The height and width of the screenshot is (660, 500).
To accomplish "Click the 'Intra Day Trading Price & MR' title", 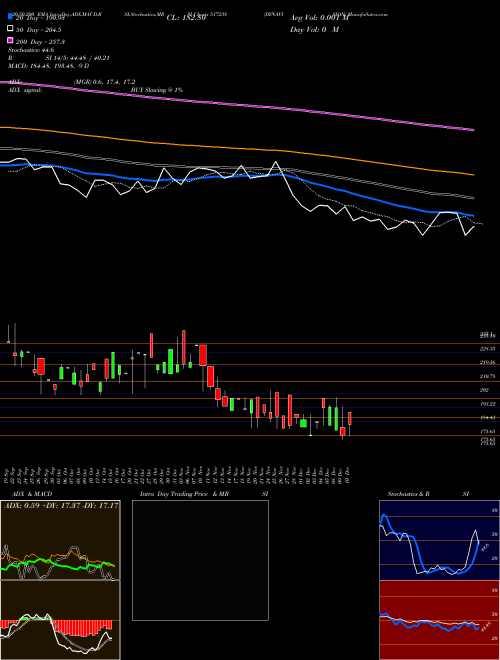I will [184, 494].
